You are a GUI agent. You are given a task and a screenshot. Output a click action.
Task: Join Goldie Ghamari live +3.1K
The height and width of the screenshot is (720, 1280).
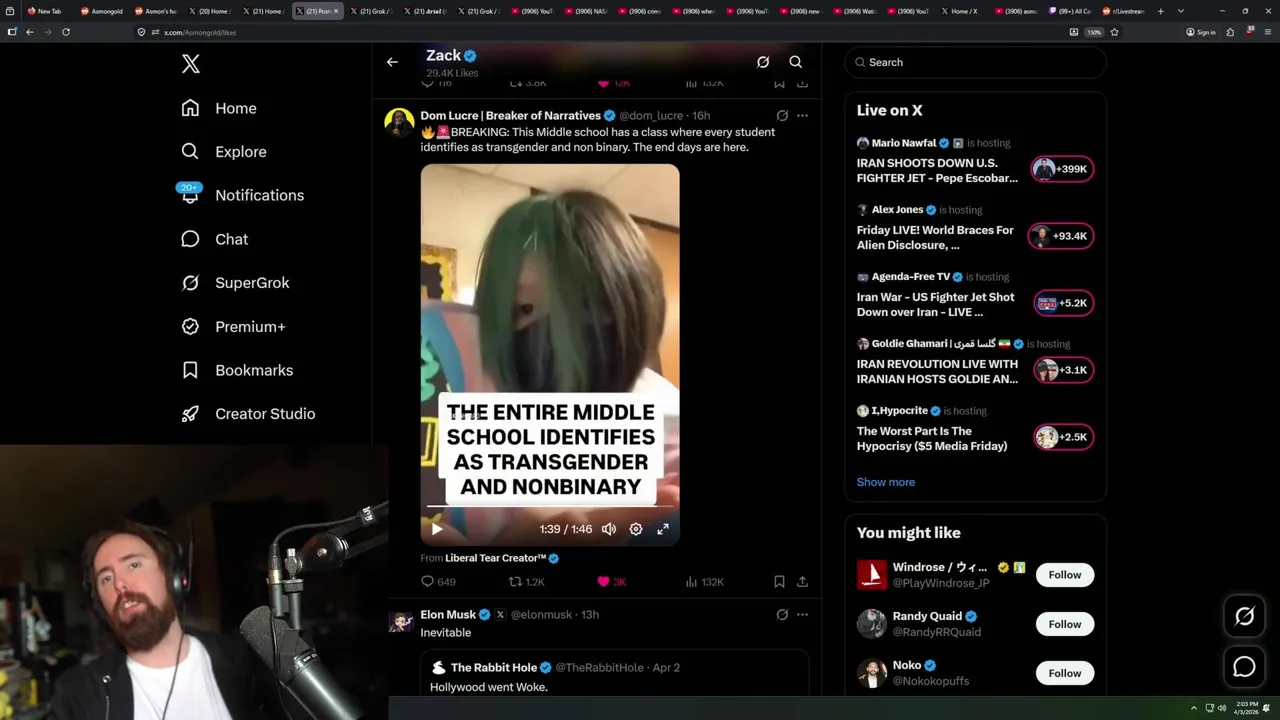coord(1063,370)
